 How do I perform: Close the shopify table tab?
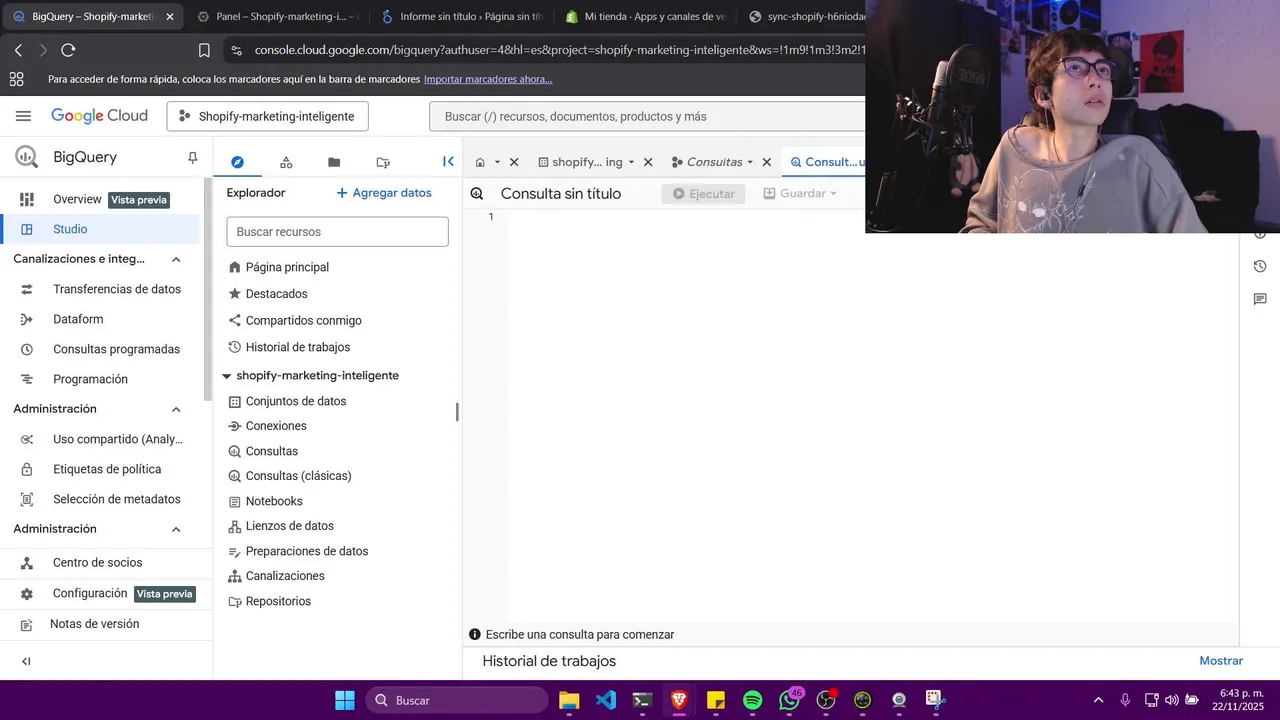click(x=648, y=162)
